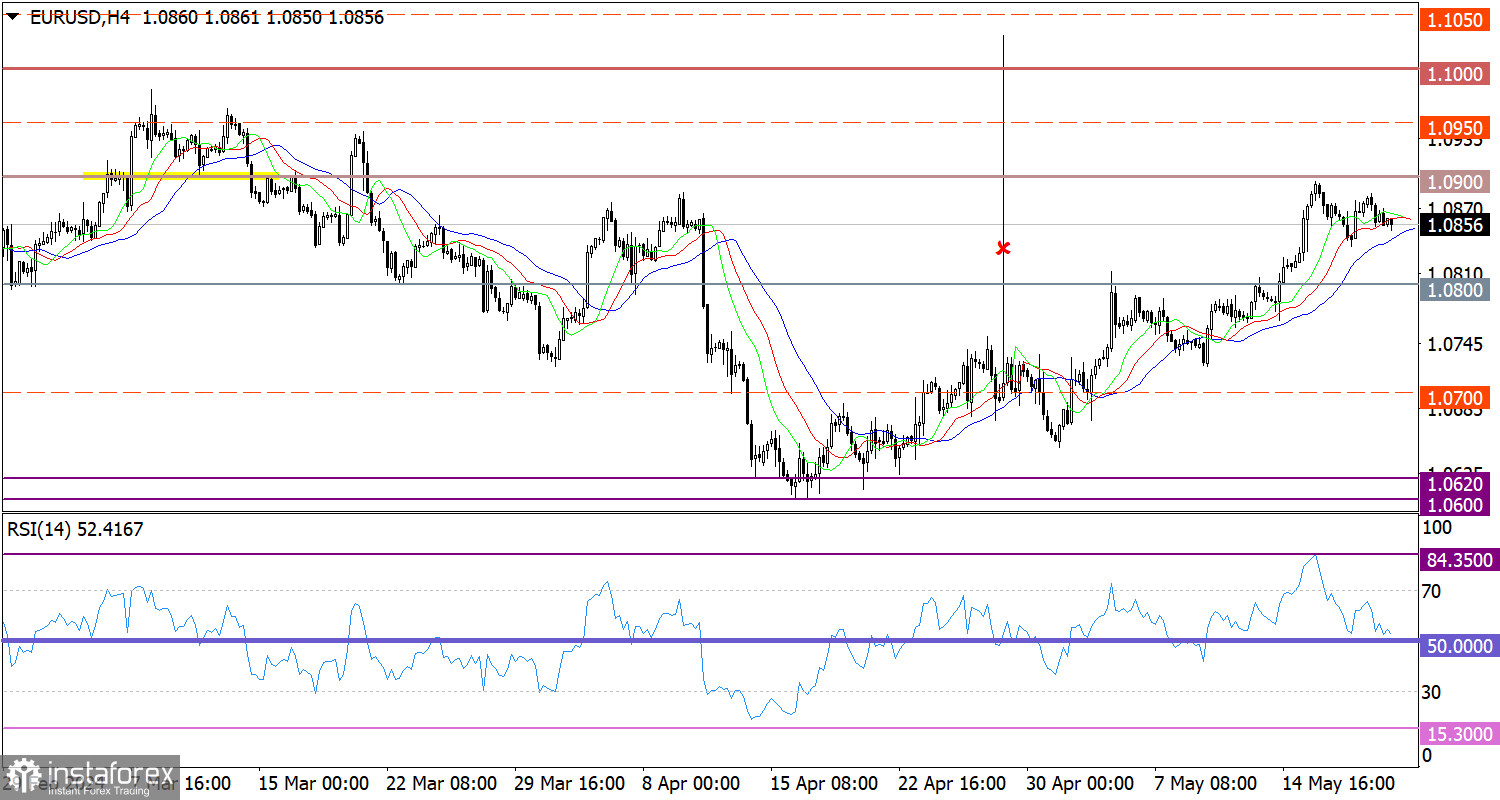
Task: Click the 1.0600 purple price label
Action: coord(1454,505)
